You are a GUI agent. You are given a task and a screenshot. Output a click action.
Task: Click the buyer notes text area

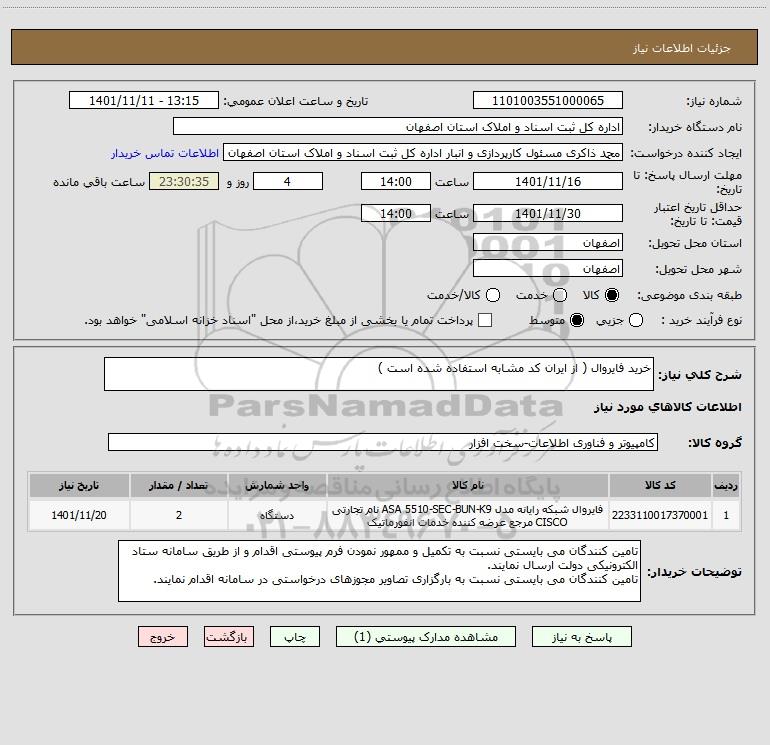(379, 571)
